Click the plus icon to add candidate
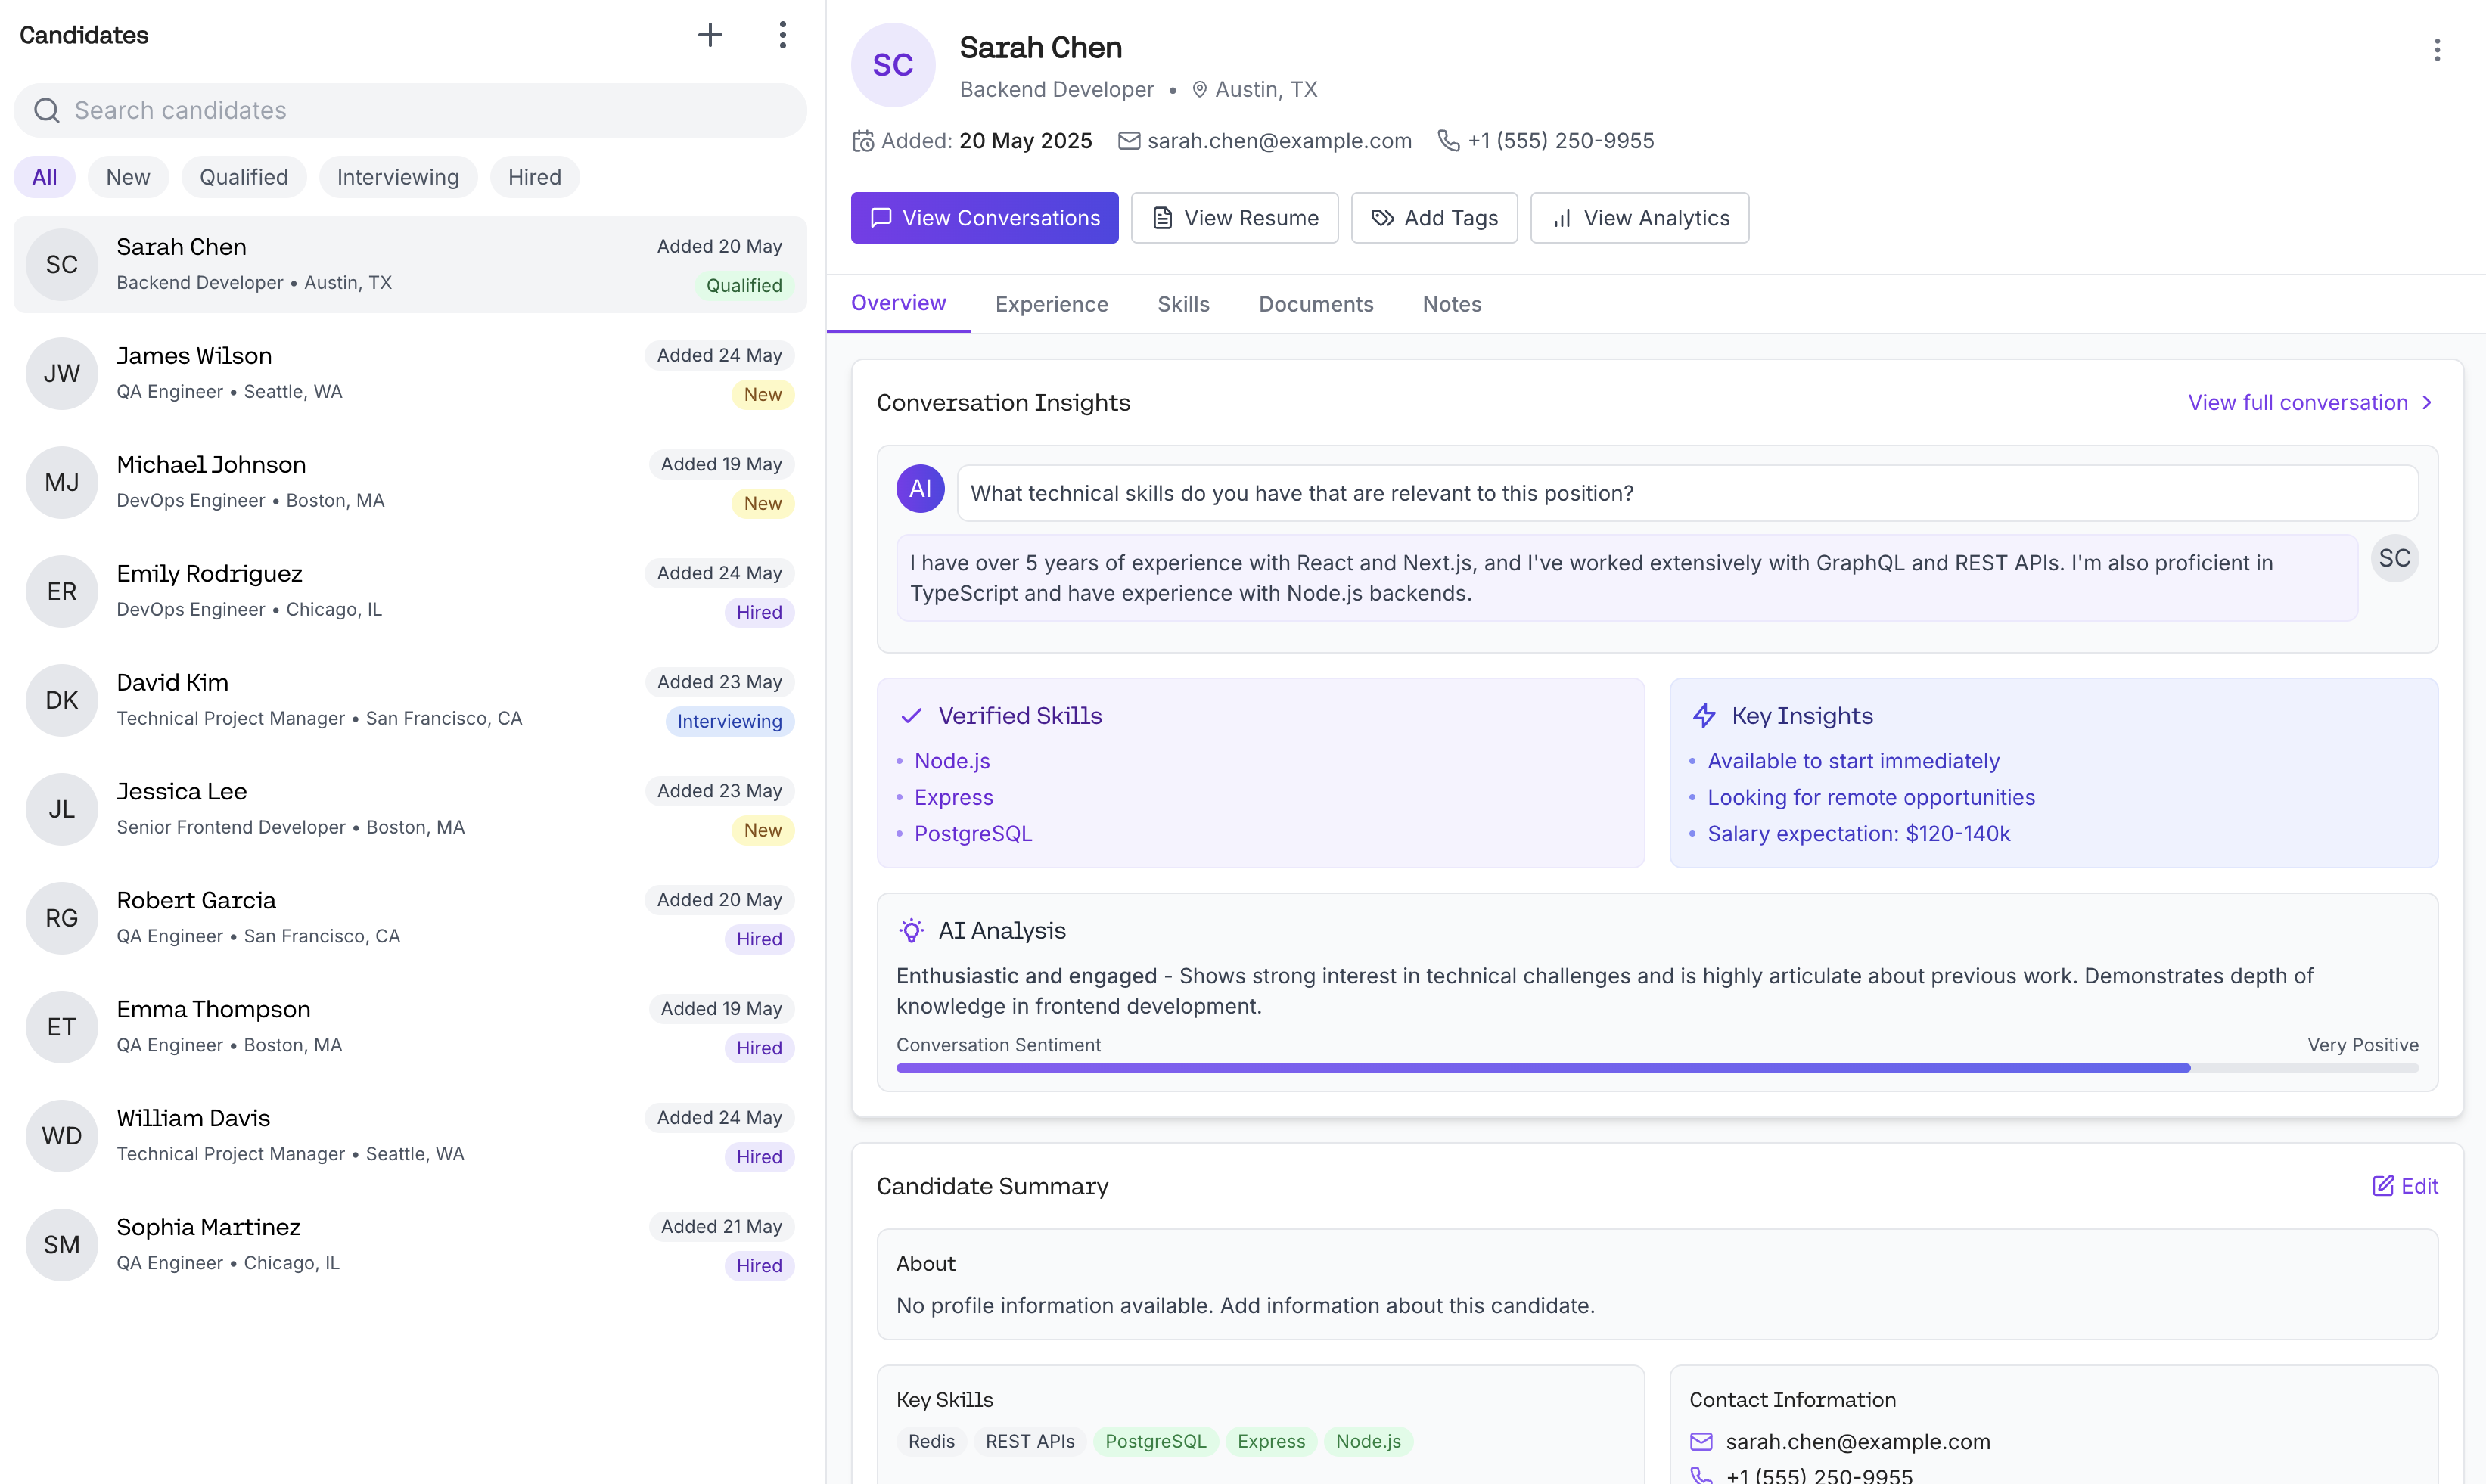The height and width of the screenshot is (1484, 2486). click(x=710, y=35)
